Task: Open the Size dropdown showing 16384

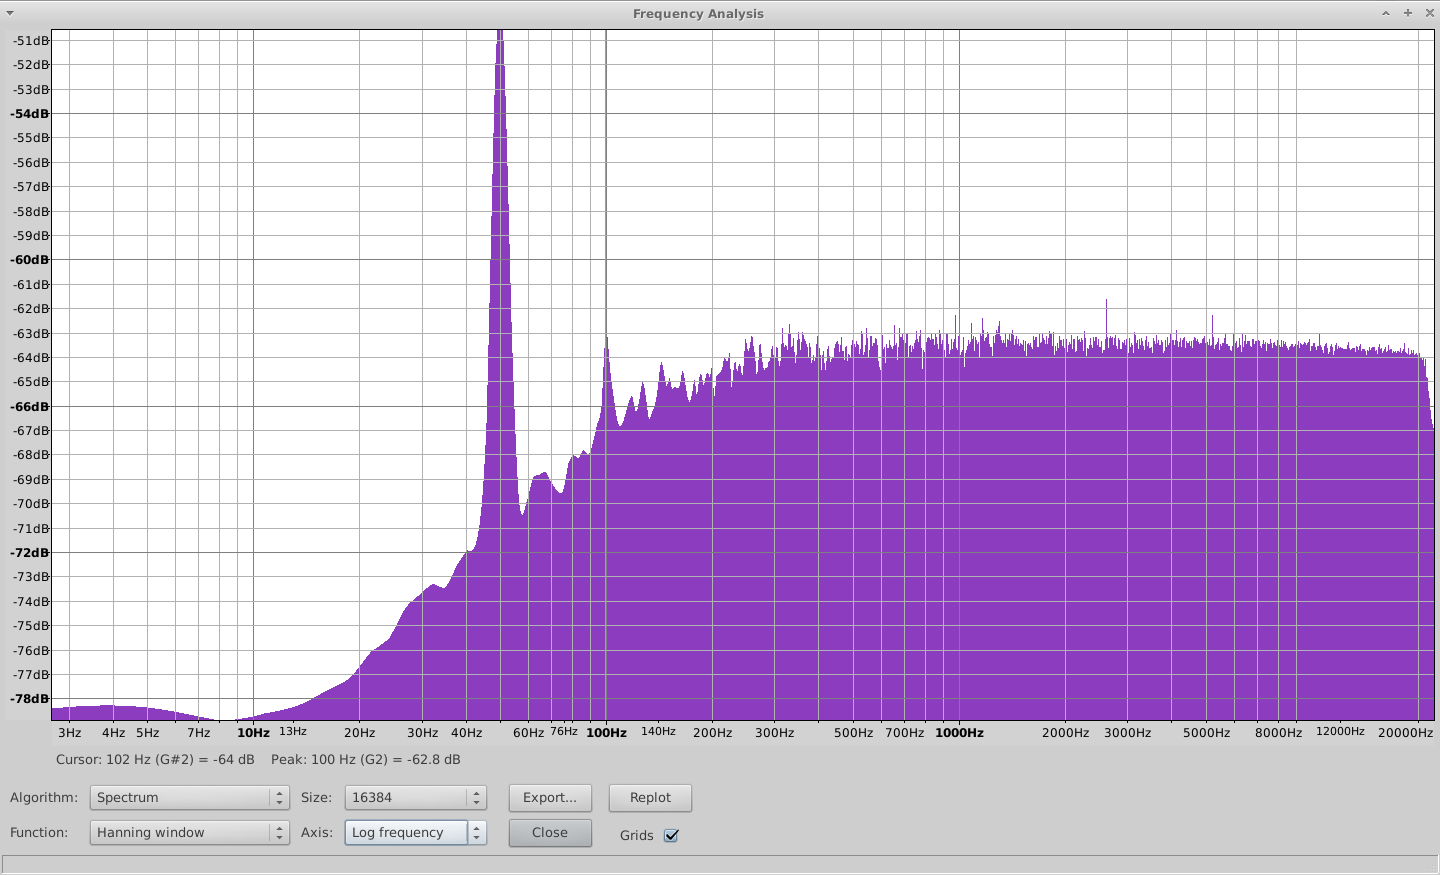Action: point(415,797)
